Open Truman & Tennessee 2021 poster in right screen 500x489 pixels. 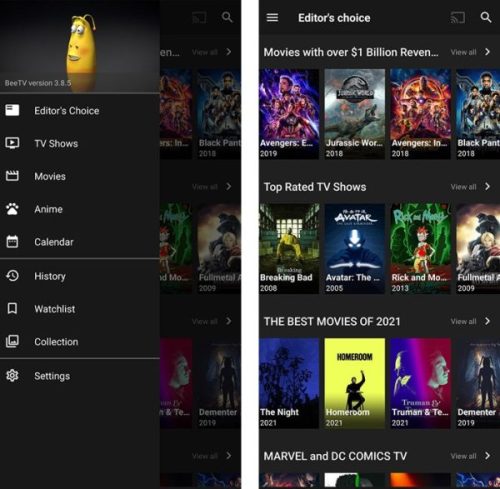[420, 383]
